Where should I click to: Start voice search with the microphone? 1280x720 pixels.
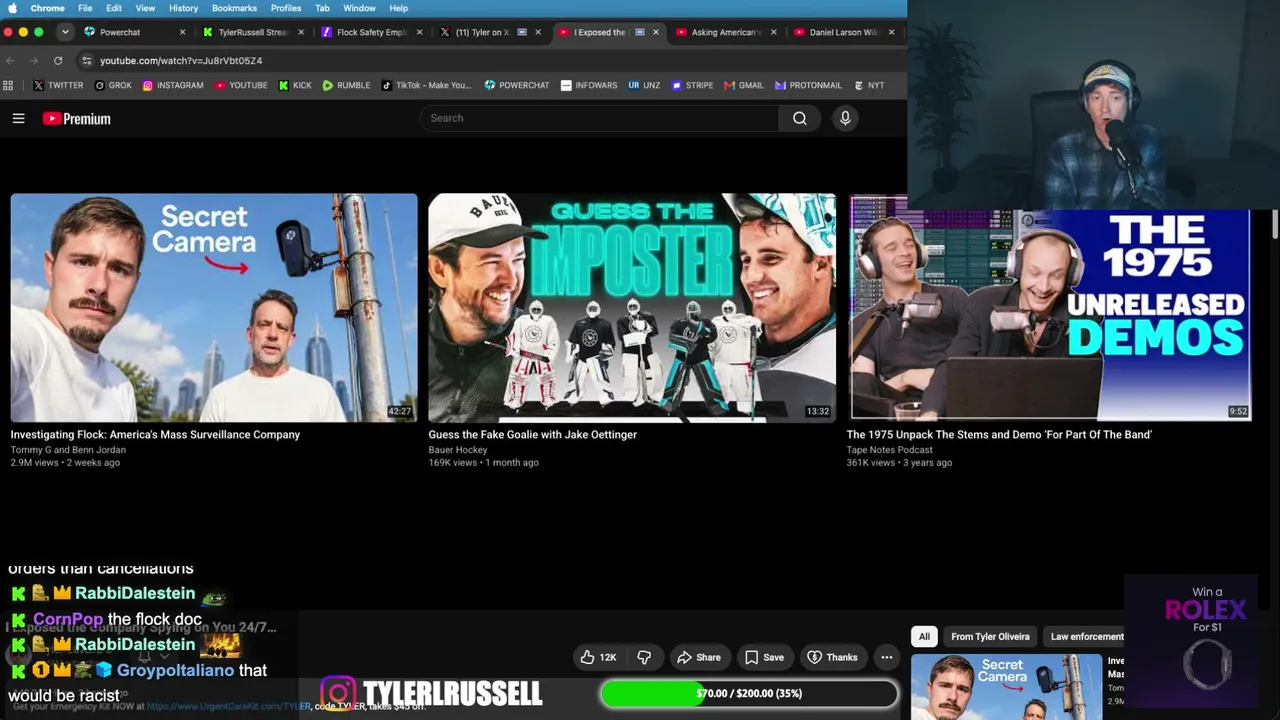845,118
